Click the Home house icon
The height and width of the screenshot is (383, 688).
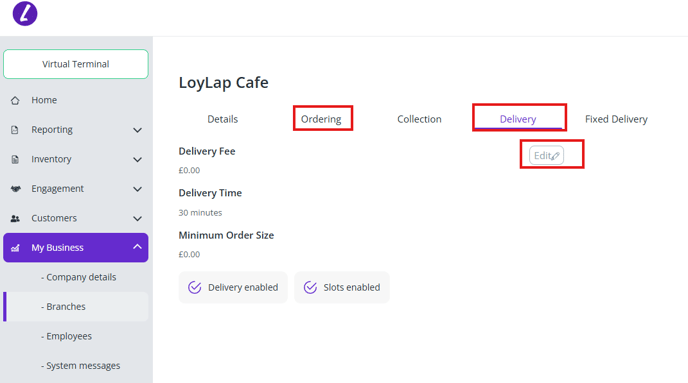pyautogui.click(x=15, y=100)
